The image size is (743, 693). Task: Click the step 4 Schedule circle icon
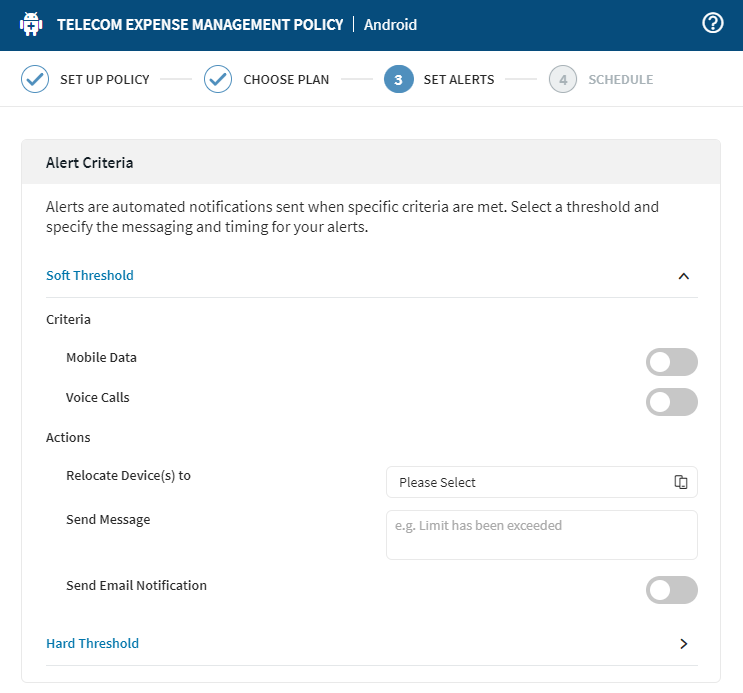click(563, 80)
